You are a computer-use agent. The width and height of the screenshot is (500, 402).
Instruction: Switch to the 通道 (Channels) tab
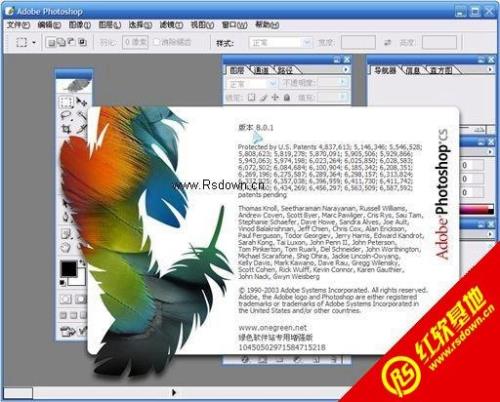(261, 70)
